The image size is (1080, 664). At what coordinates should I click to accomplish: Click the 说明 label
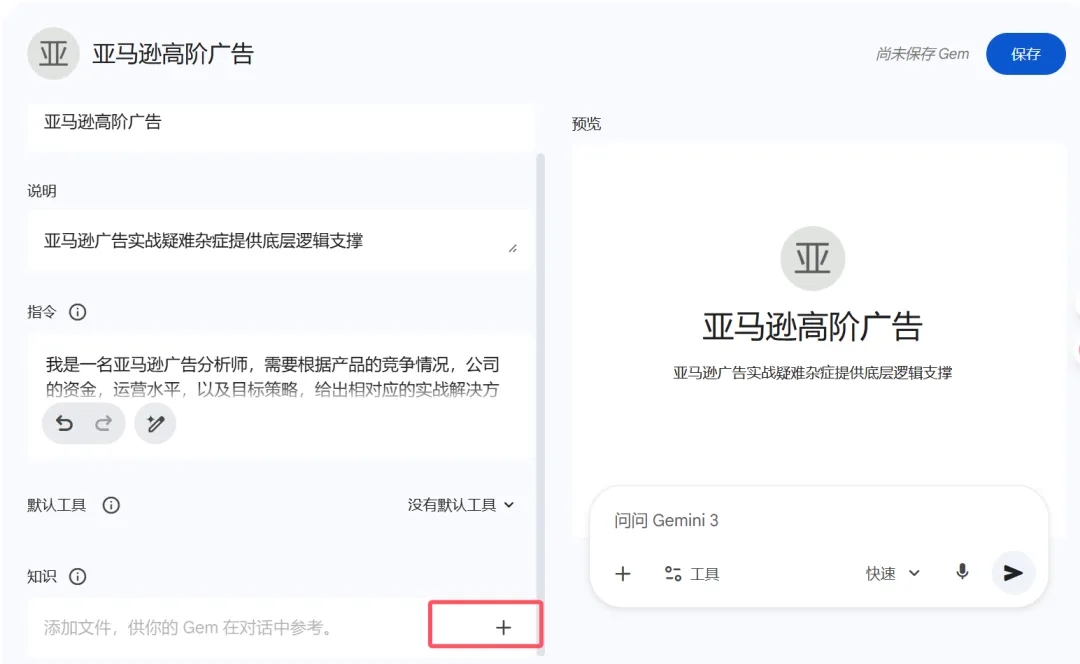41,191
